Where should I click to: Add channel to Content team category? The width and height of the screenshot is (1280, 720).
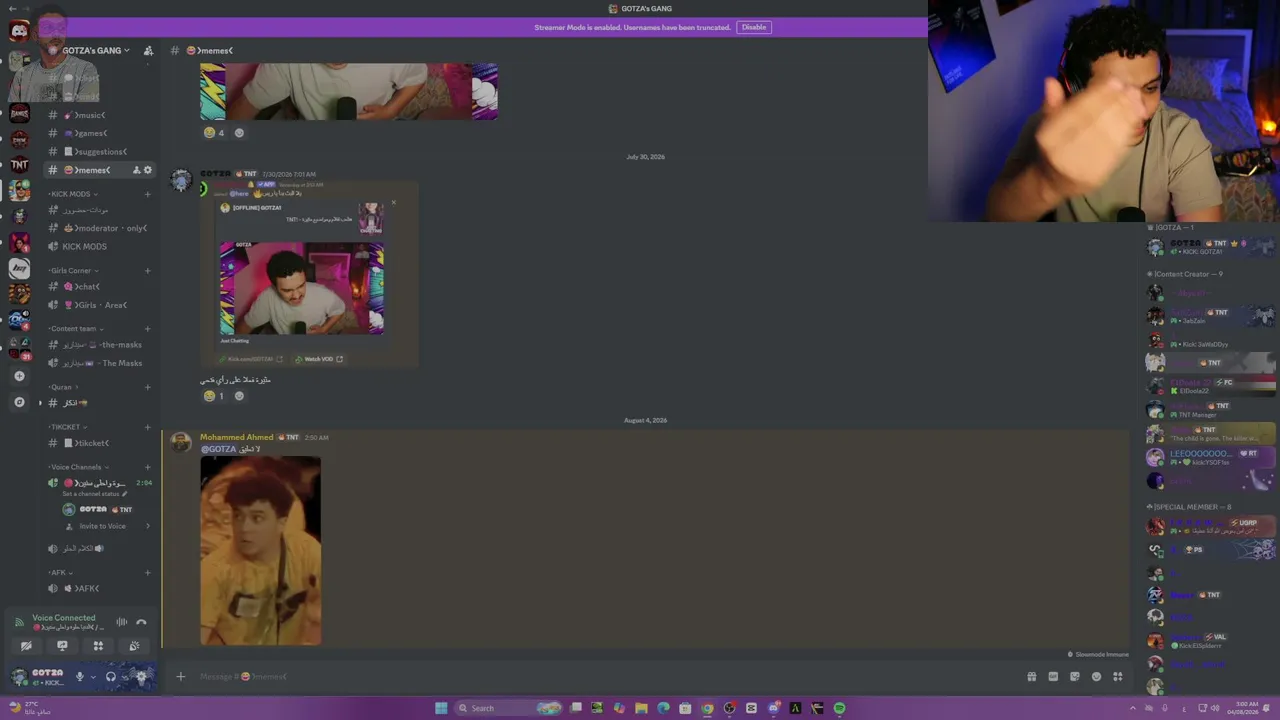point(147,329)
